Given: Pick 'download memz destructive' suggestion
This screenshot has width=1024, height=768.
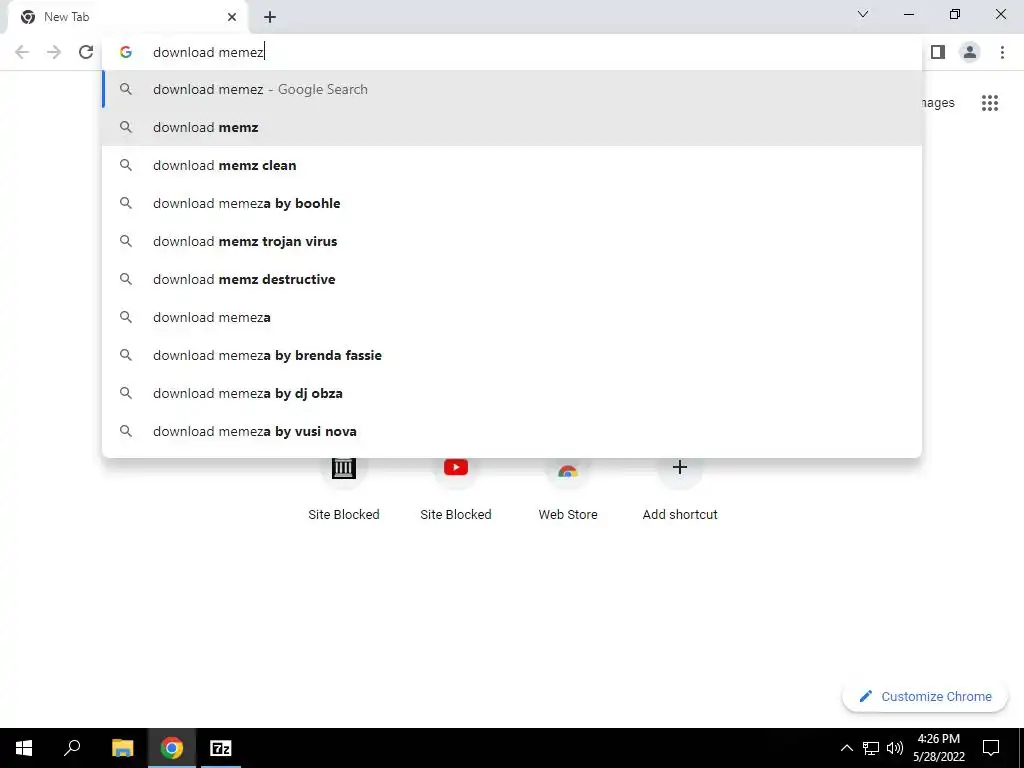Looking at the screenshot, I should click(x=512, y=279).
